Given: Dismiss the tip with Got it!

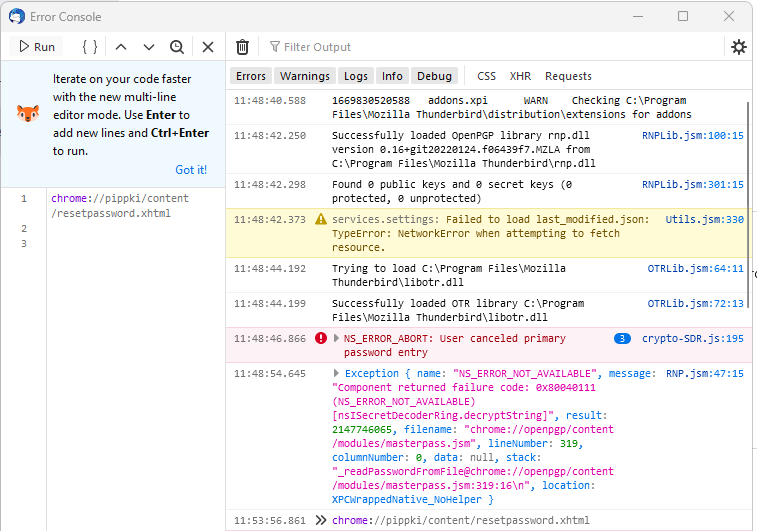Looking at the screenshot, I should (191, 169).
